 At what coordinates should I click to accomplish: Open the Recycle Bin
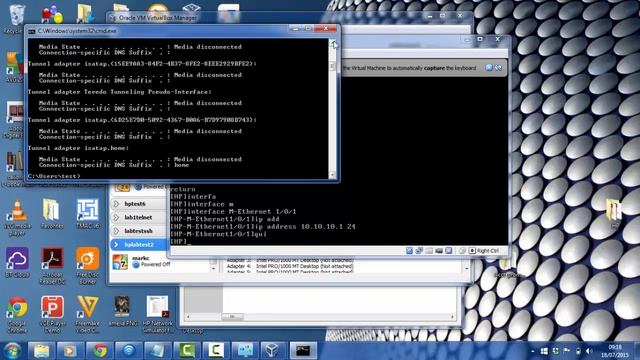coord(16,18)
